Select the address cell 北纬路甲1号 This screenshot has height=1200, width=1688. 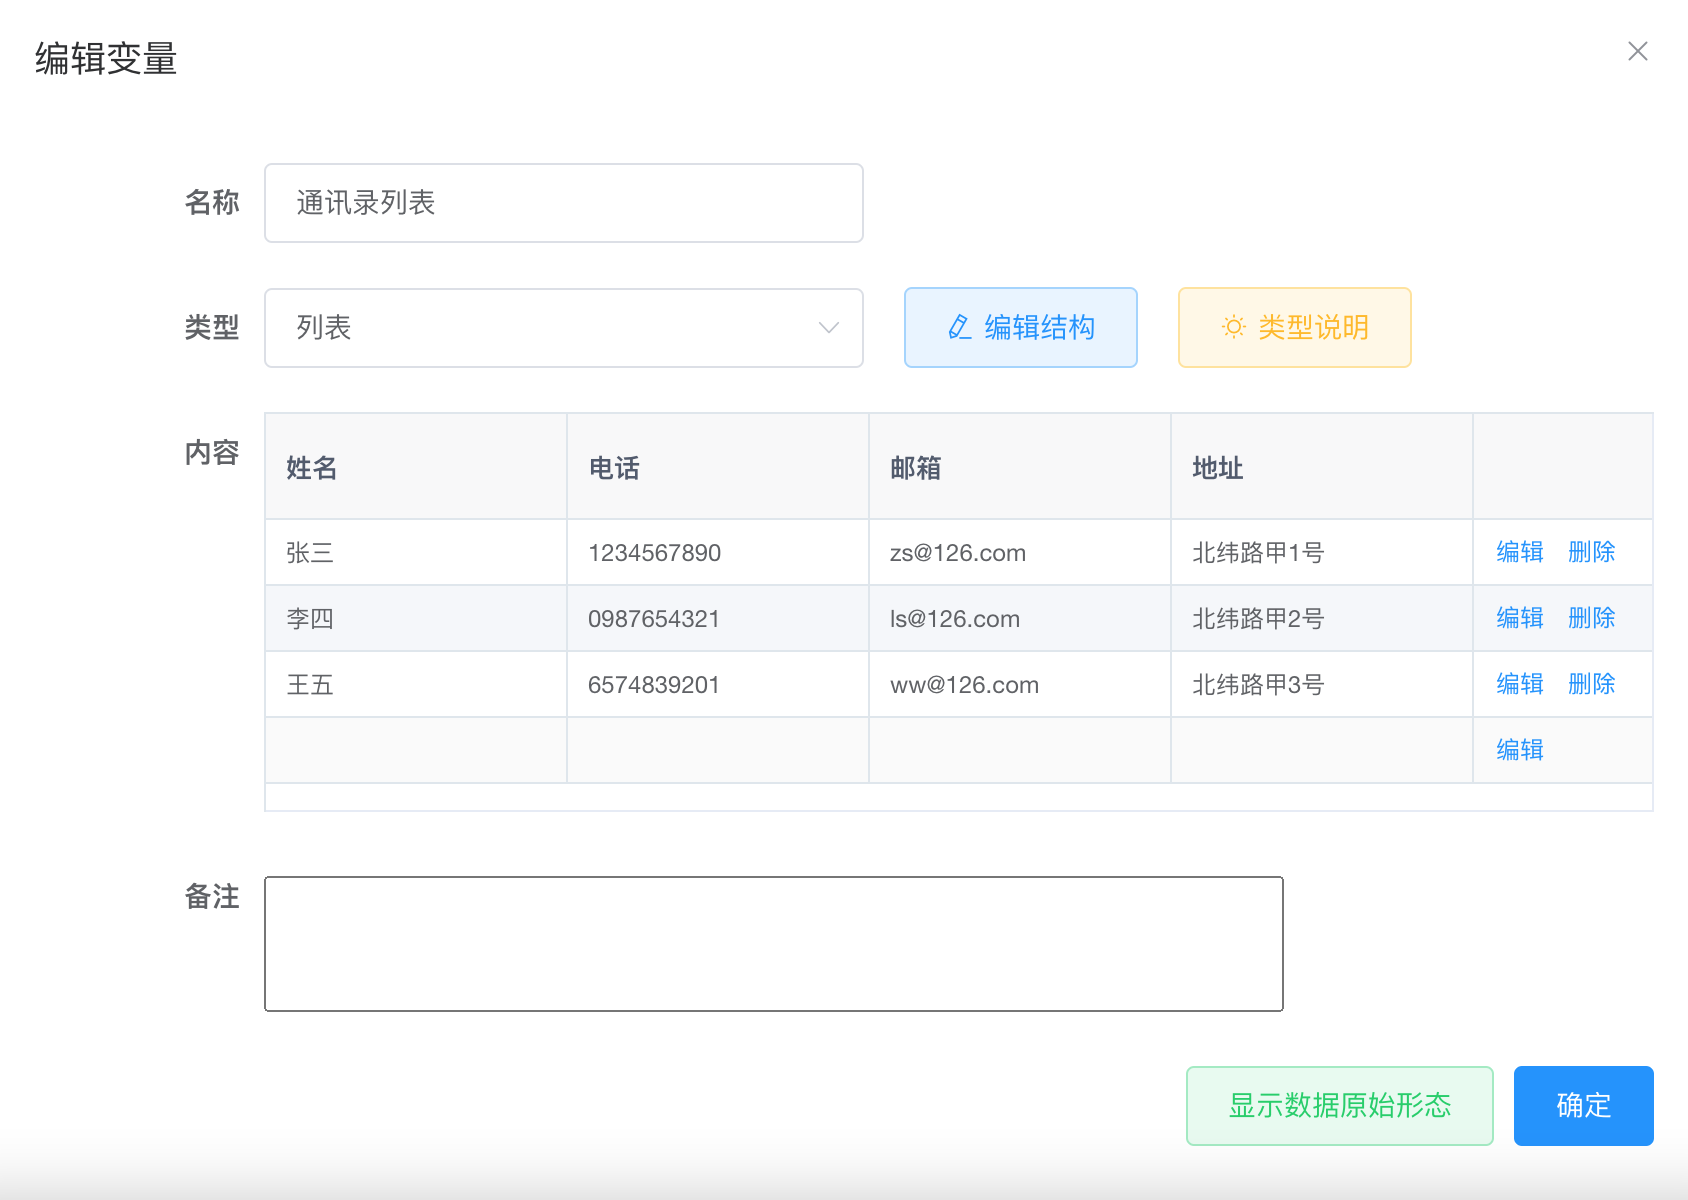point(1322,552)
